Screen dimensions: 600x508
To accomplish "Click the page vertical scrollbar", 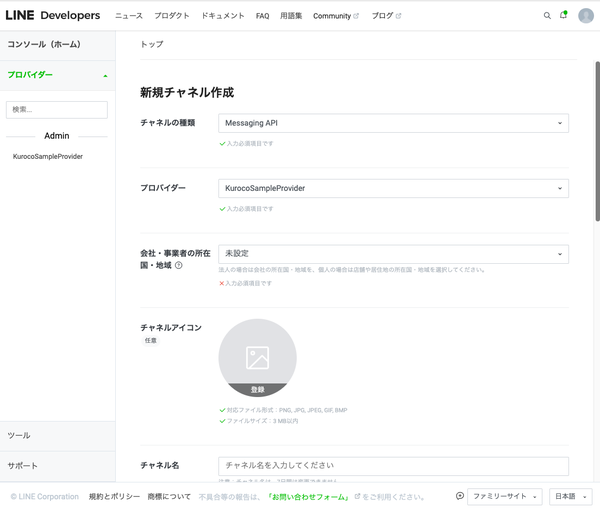I will (597, 141).
